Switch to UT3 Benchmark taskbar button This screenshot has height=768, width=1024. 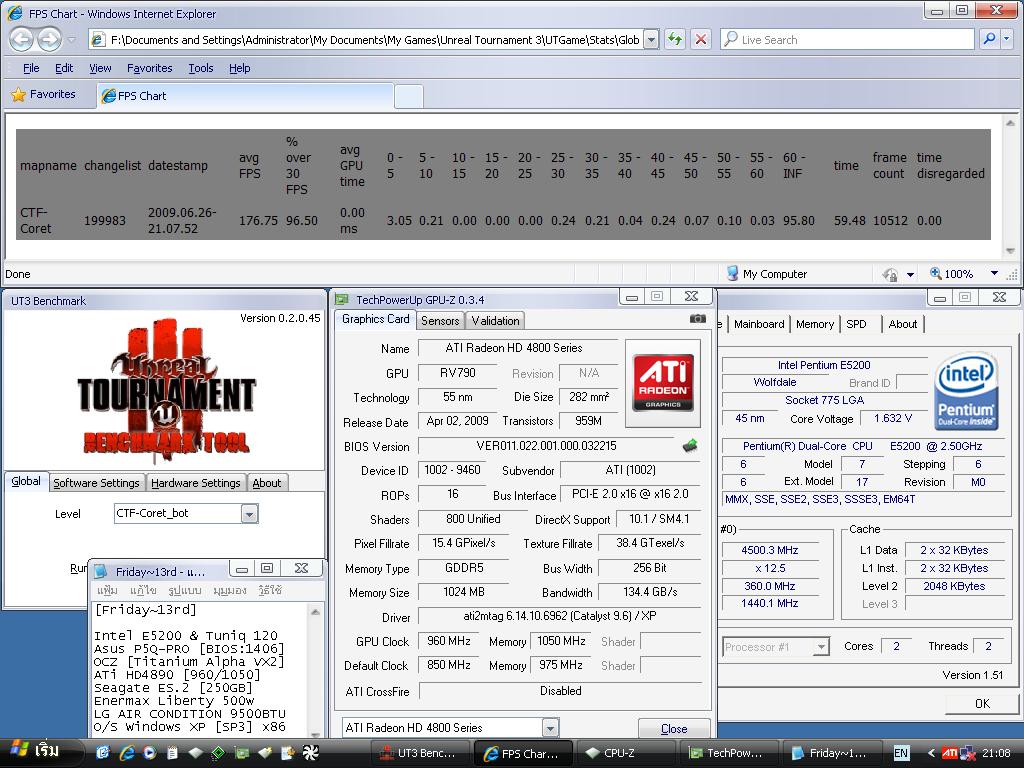pos(421,753)
